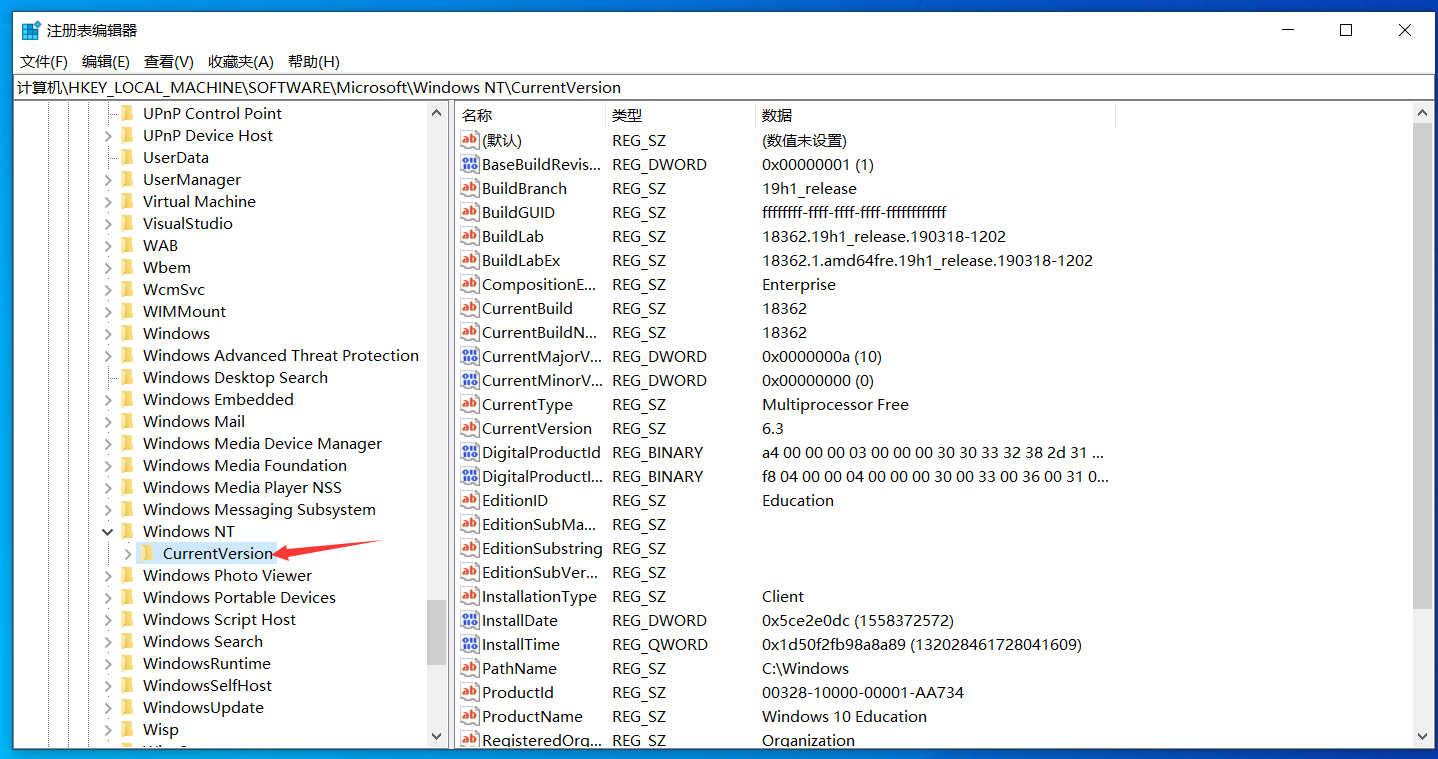Expand the Windows Script Host node
This screenshot has width=1438, height=759.
coord(108,619)
